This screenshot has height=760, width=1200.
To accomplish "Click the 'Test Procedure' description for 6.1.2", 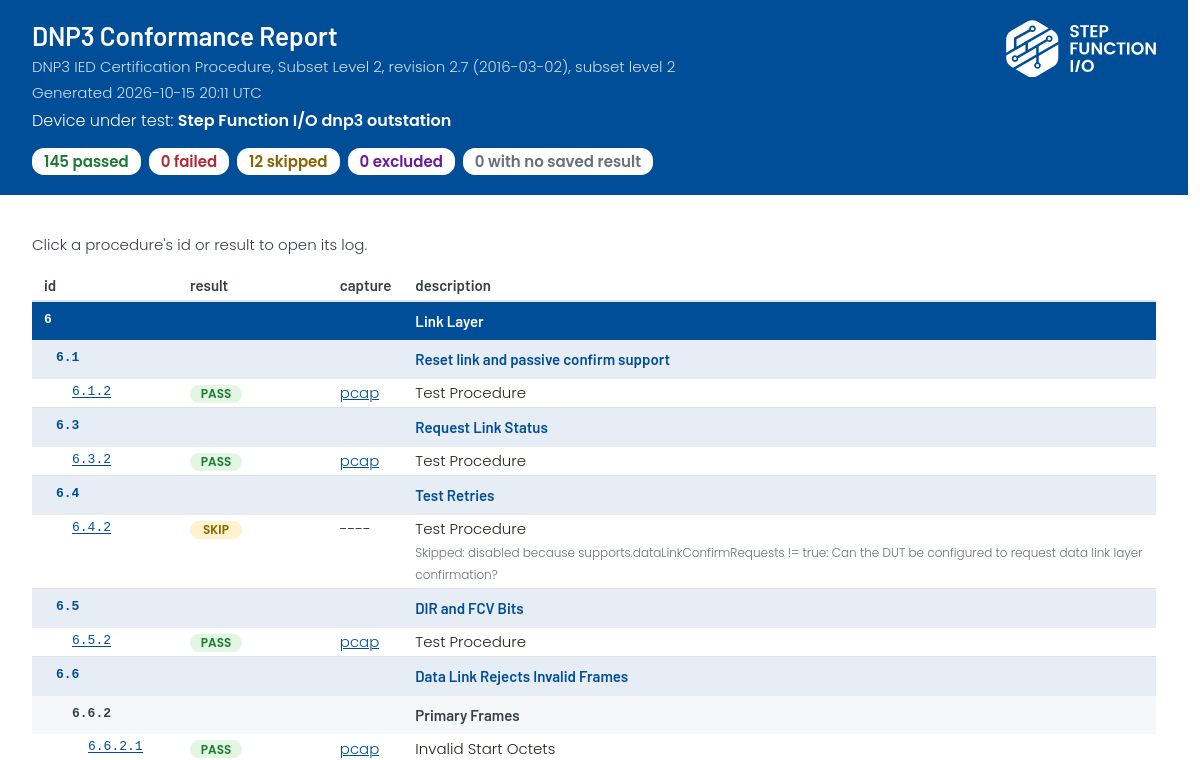I will pos(470,393).
